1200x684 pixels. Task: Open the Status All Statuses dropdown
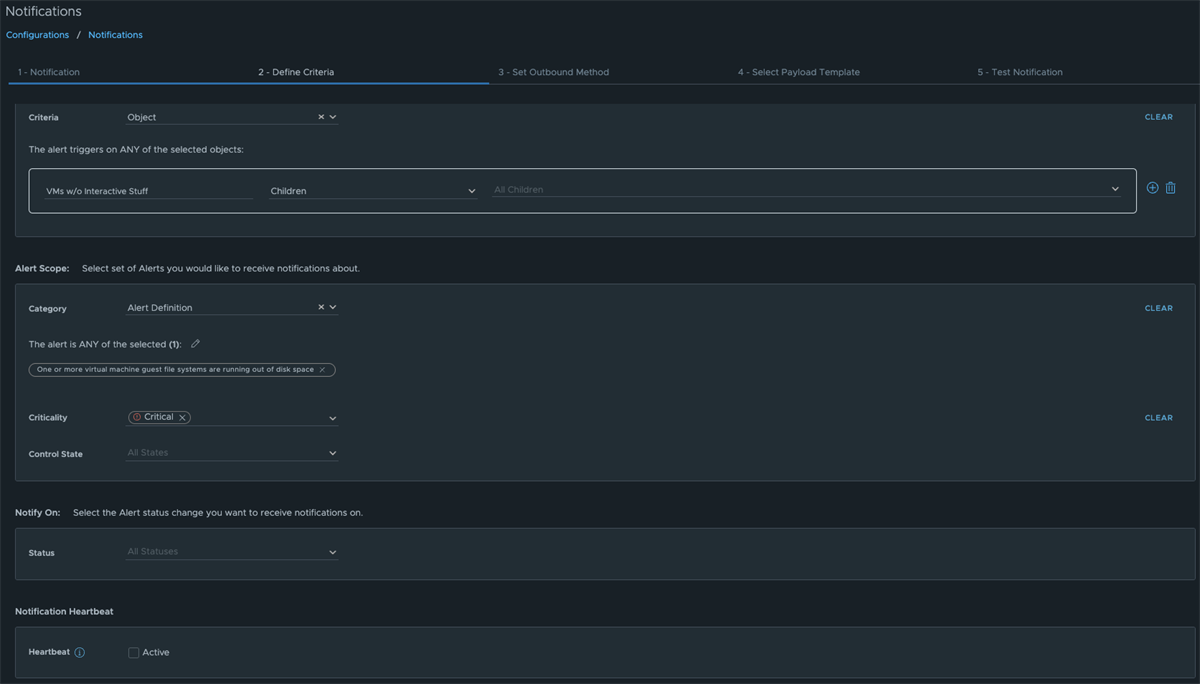232,552
